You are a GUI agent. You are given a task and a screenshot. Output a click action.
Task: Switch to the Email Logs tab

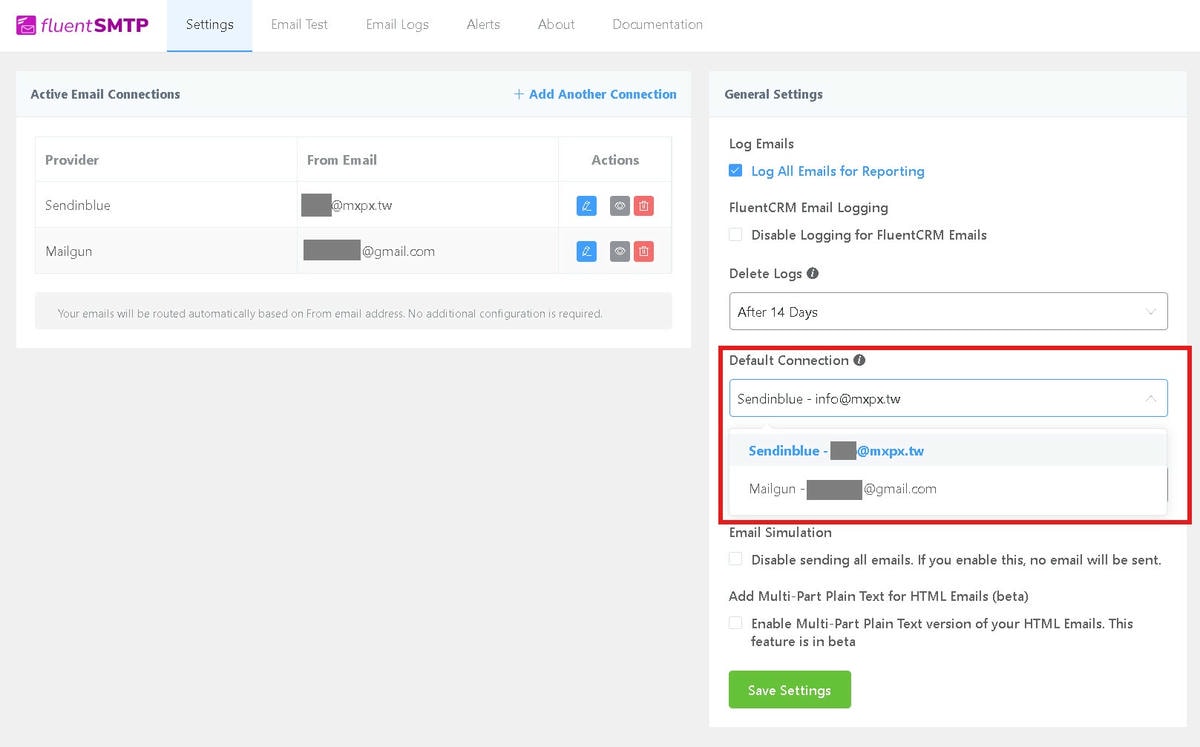click(x=397, y=25)
